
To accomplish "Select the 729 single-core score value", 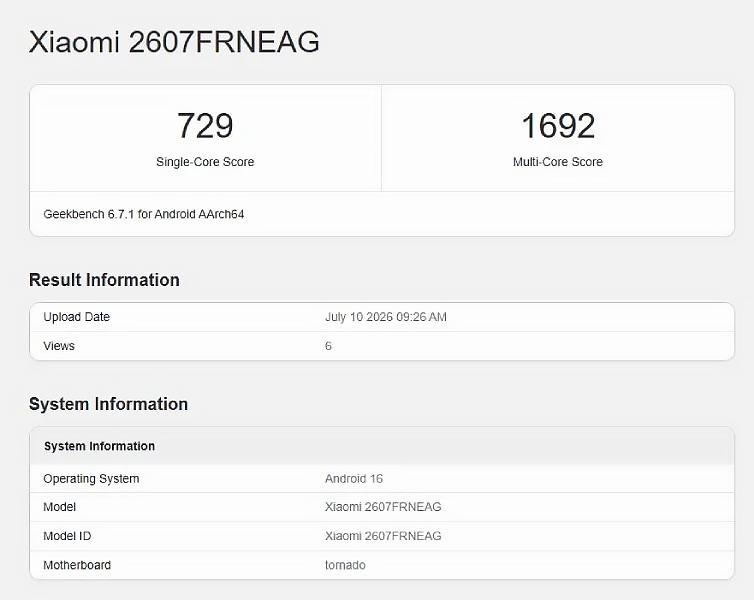I will click(205, 125).
